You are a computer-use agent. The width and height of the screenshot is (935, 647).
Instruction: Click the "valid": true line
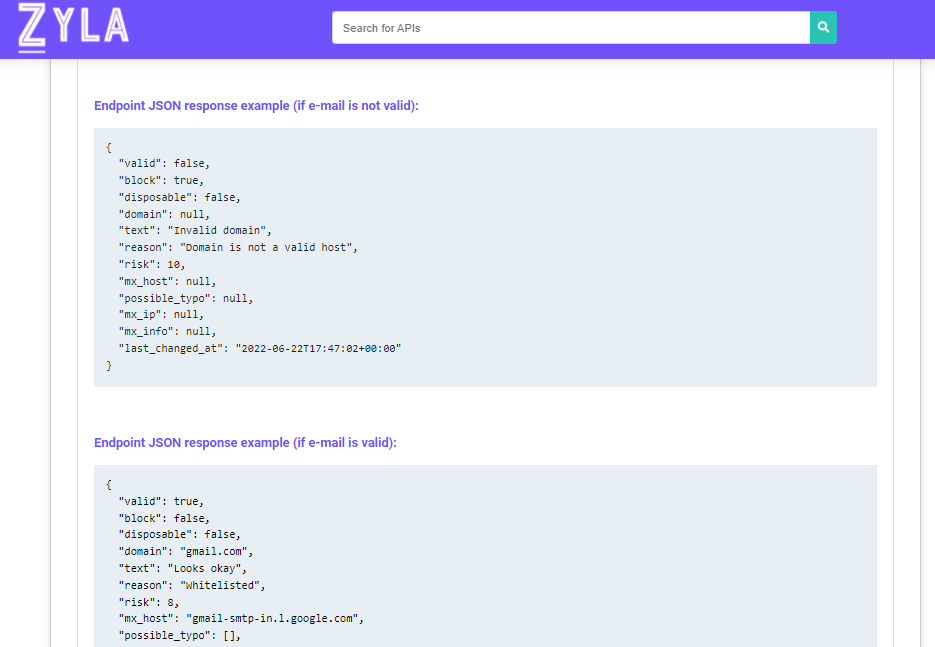click(x=161, y=501)
